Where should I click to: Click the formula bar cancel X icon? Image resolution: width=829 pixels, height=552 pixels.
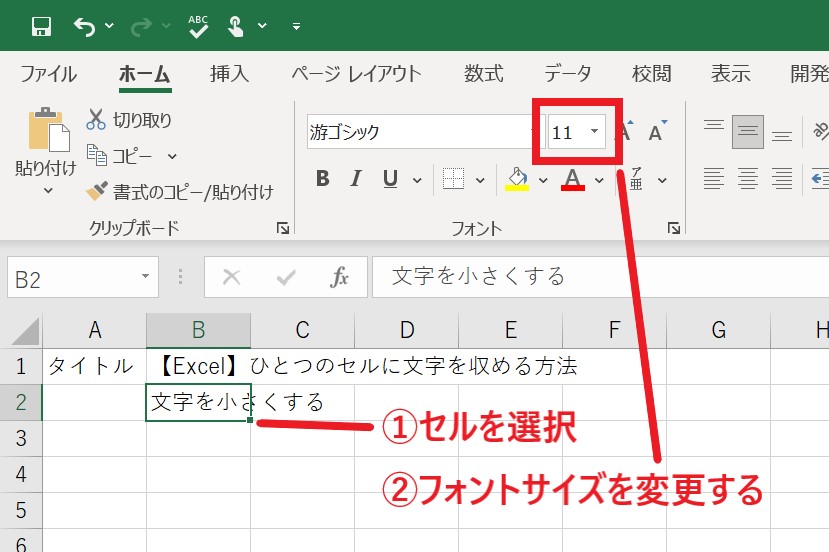(x=232, y=277)
